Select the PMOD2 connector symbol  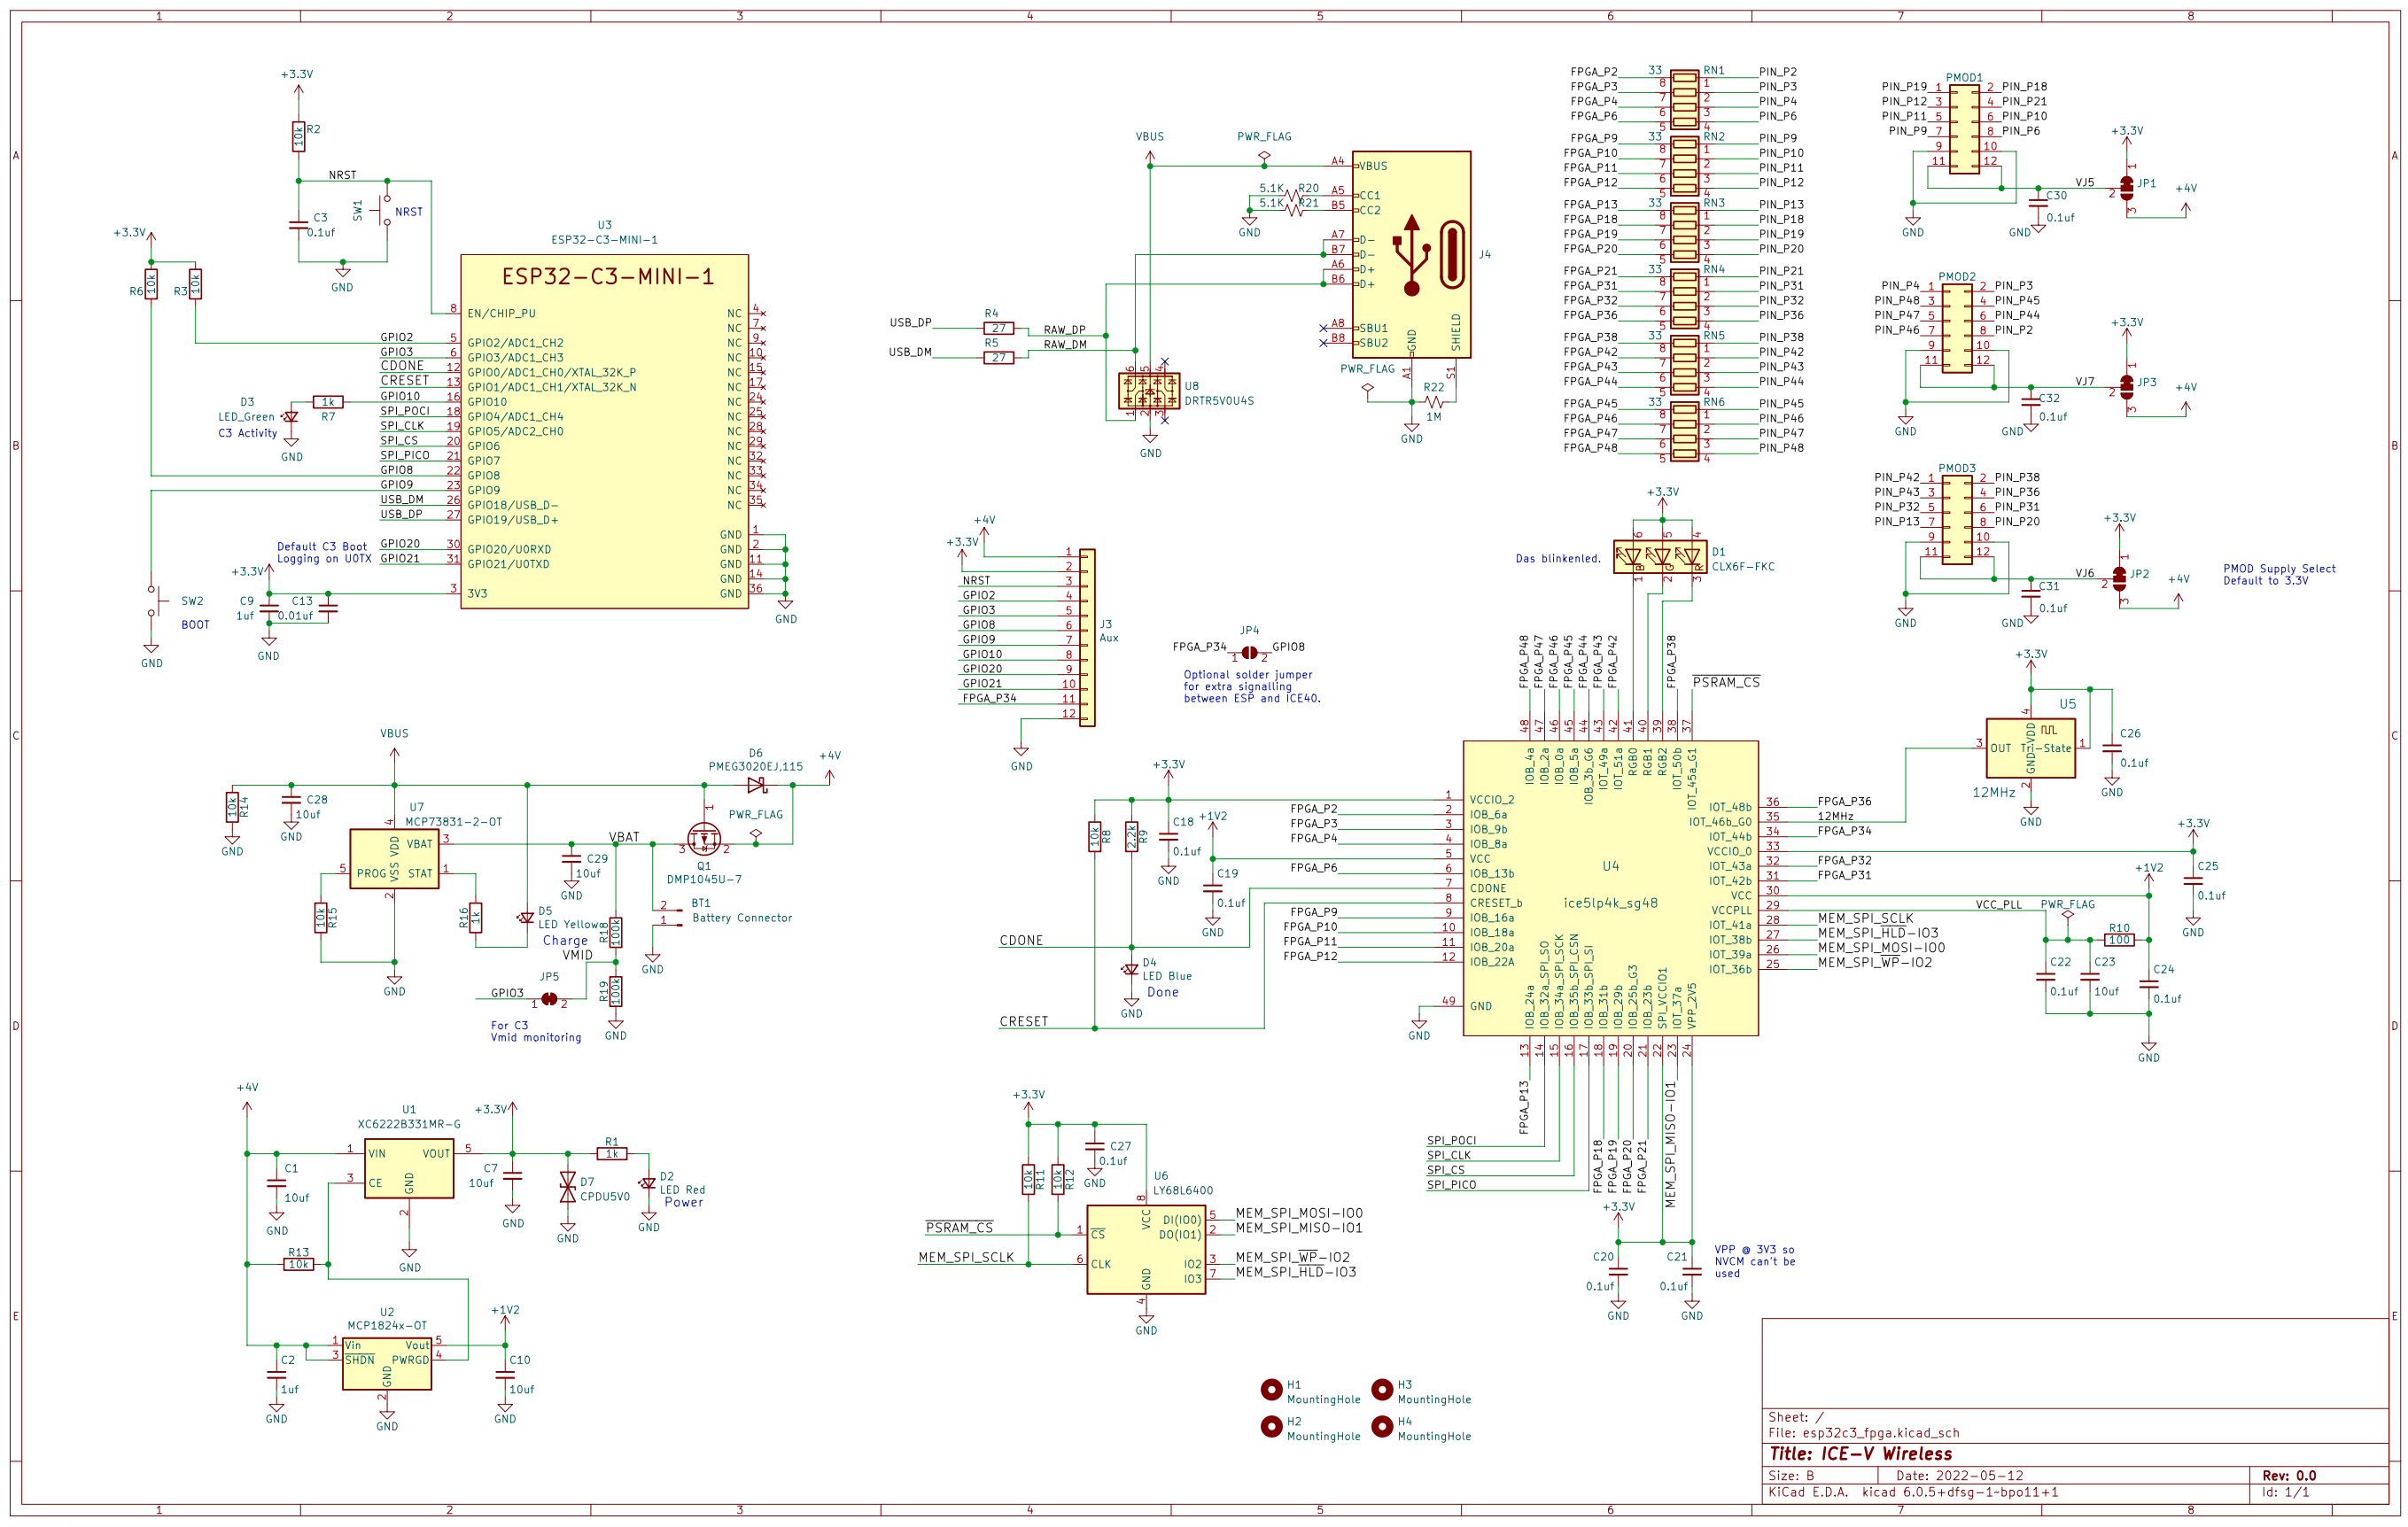[x=1957, y=328]
